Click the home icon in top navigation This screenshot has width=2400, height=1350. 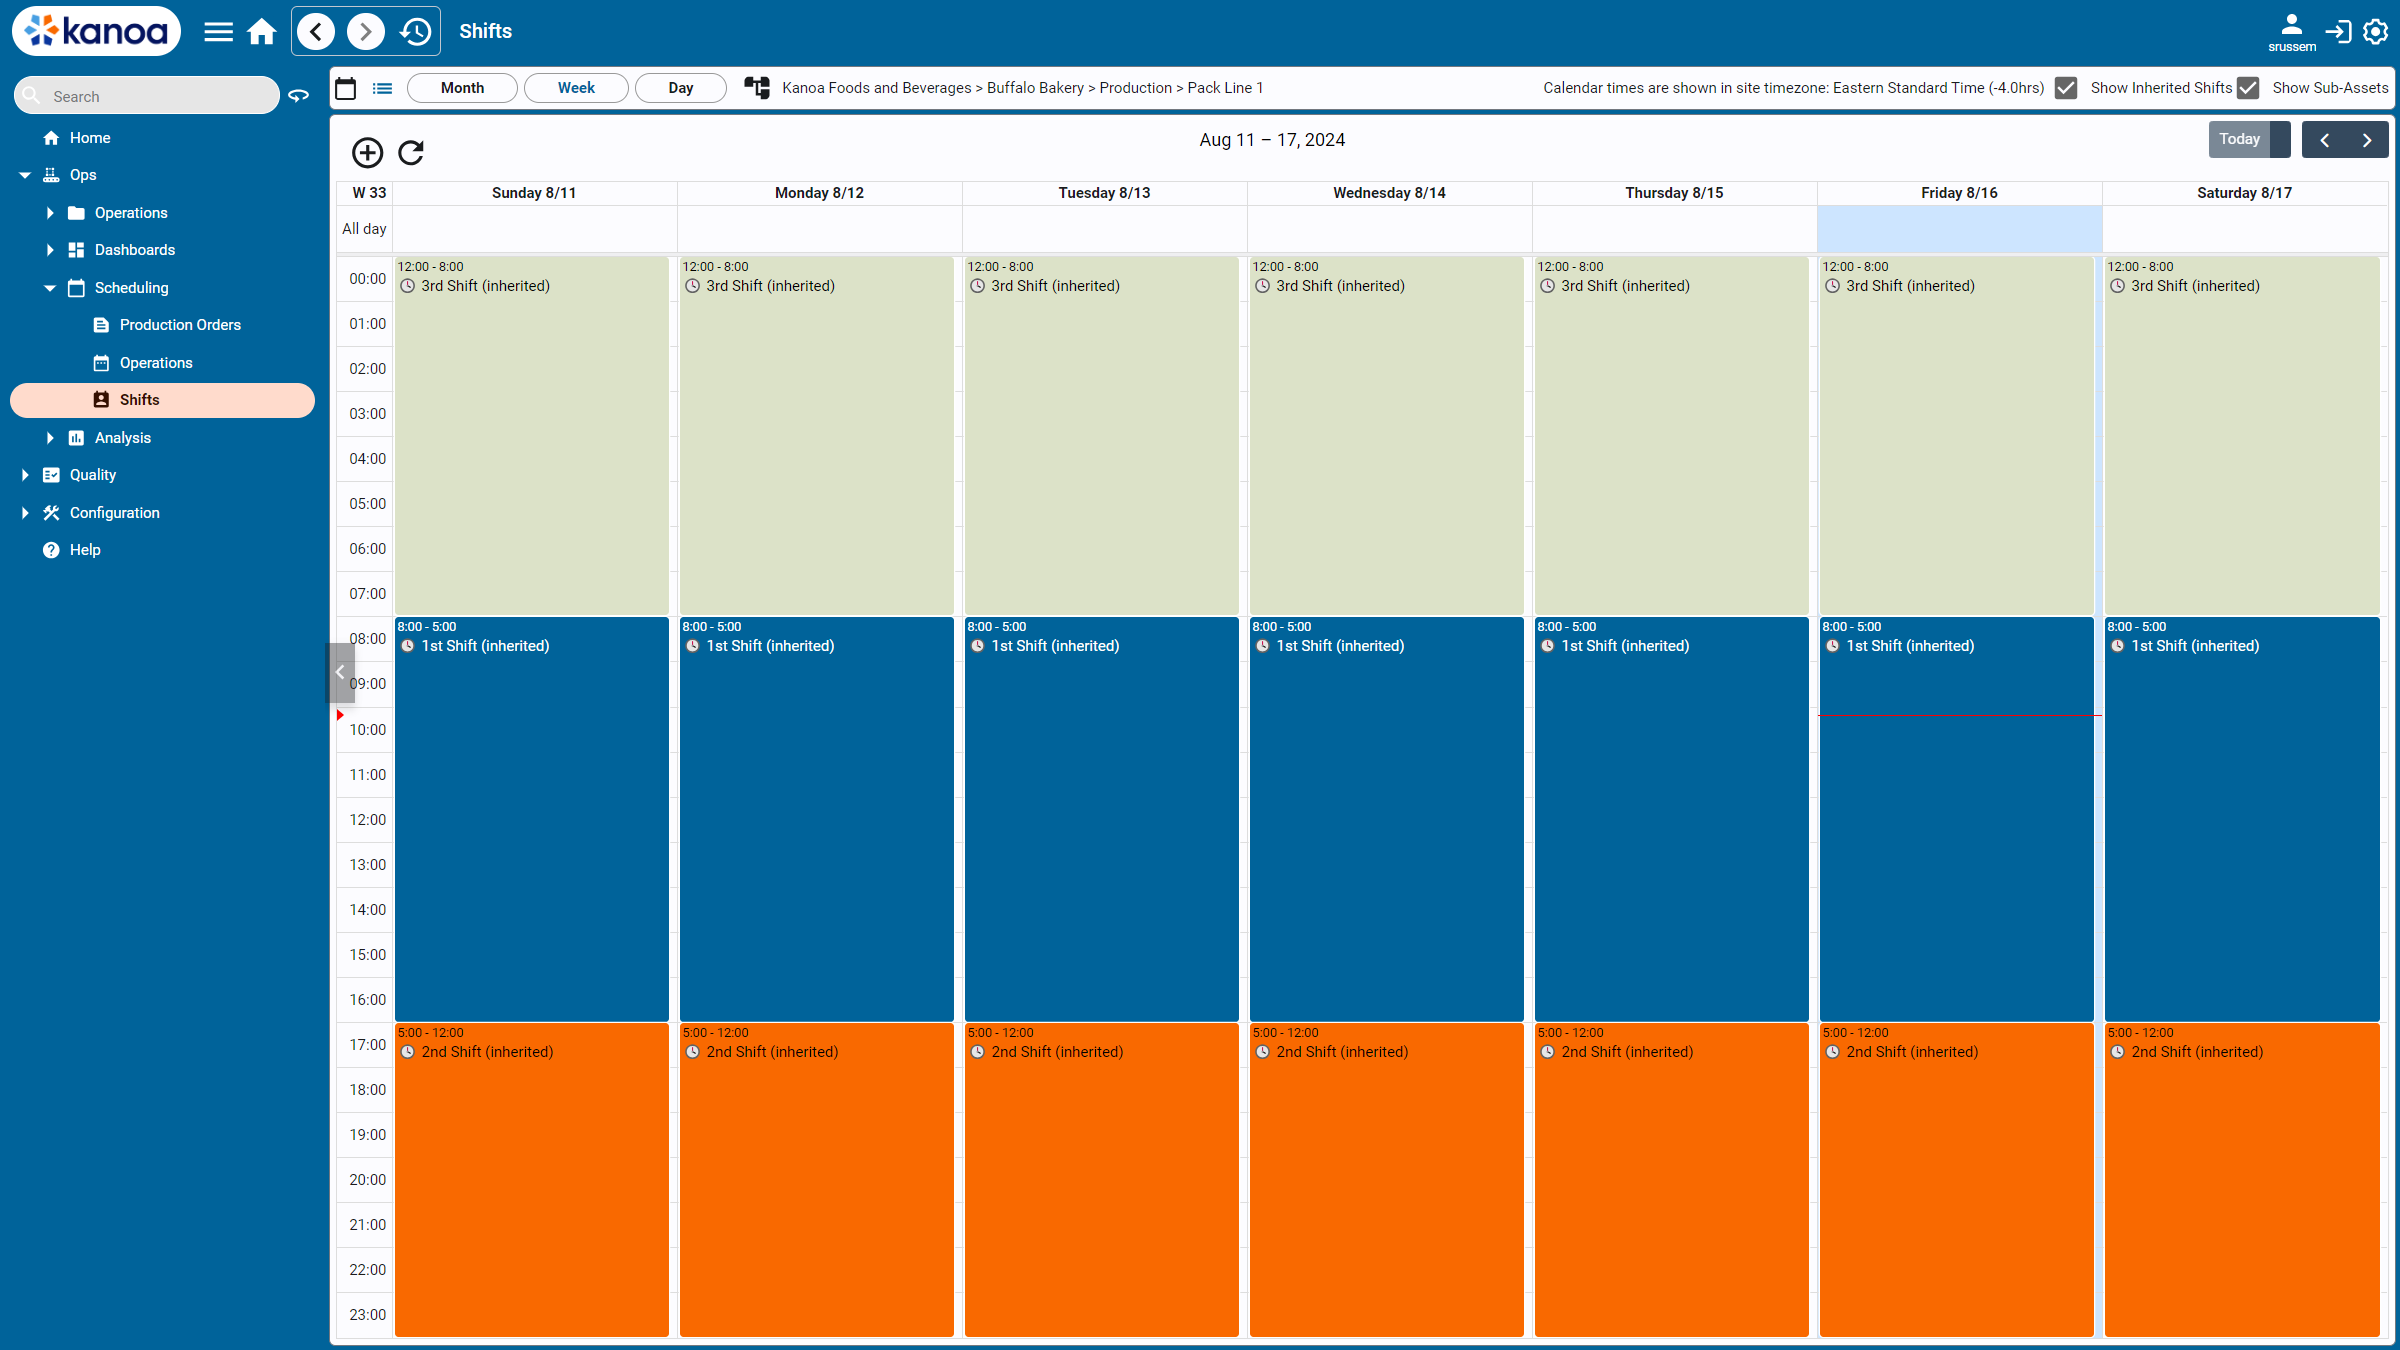[x=262, y=31]
